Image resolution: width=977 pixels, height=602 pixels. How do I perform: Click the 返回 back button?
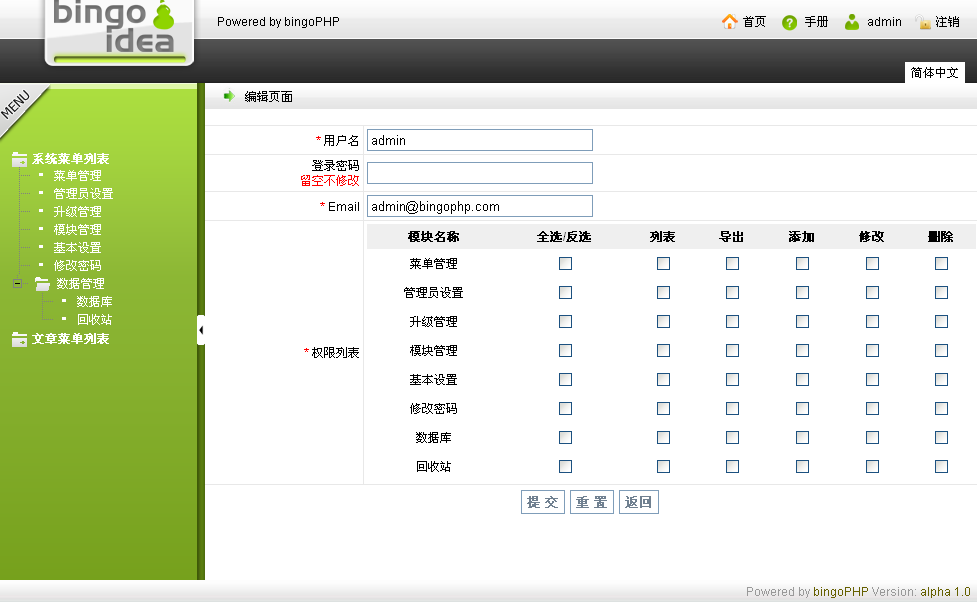[x=638, y=501]
